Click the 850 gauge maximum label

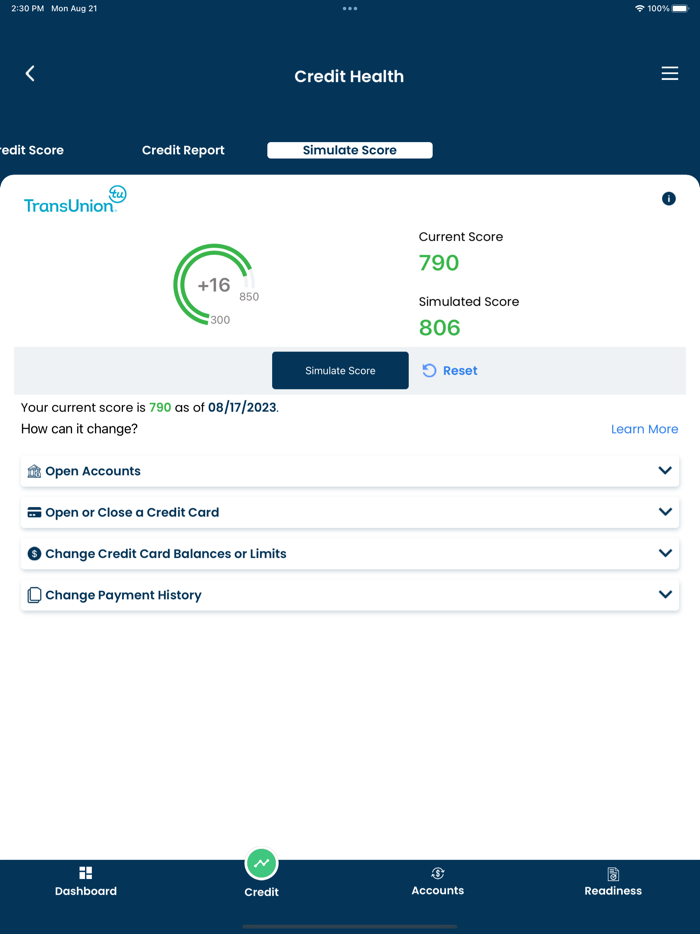[x=249, y=297]
